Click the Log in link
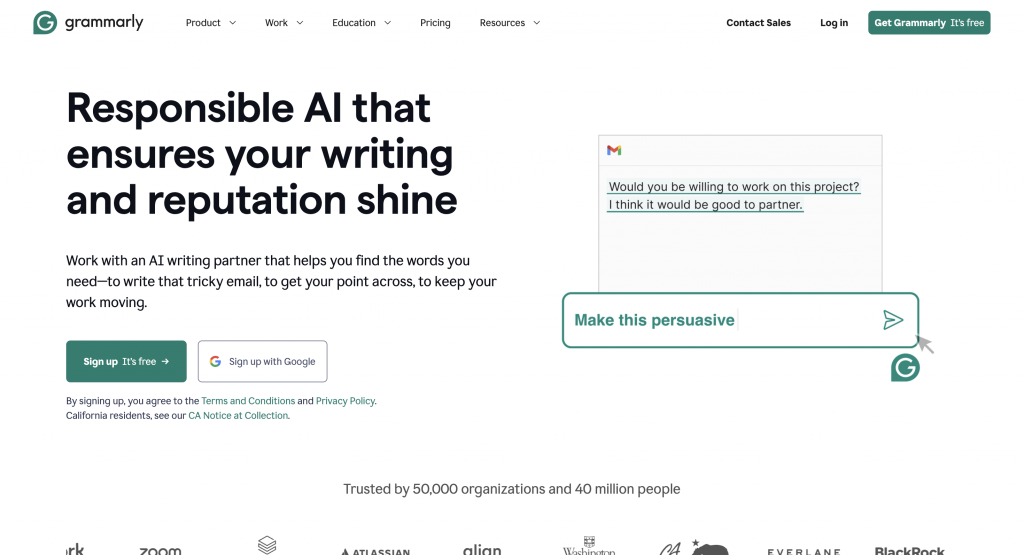1024x555 pixels. point(834,23)
